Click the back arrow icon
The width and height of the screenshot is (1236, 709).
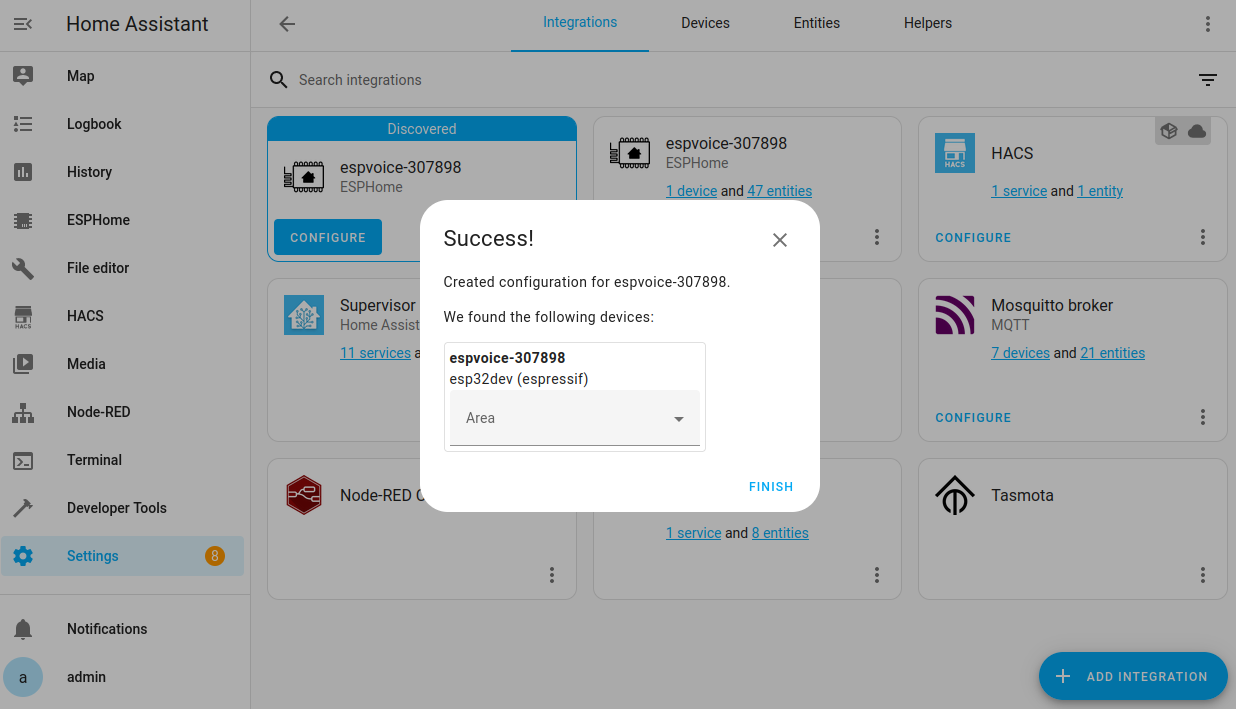coord(287,24)
